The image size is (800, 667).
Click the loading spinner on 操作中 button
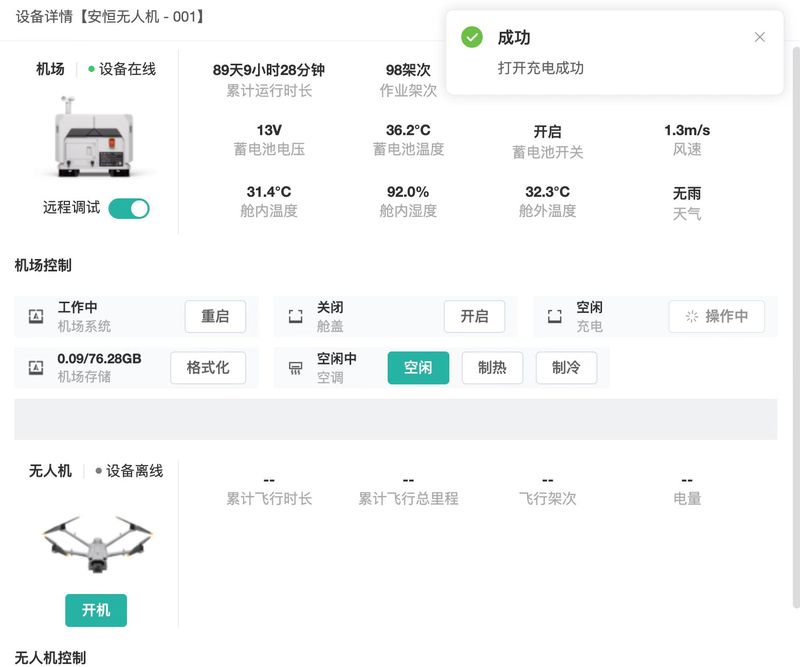691,317
